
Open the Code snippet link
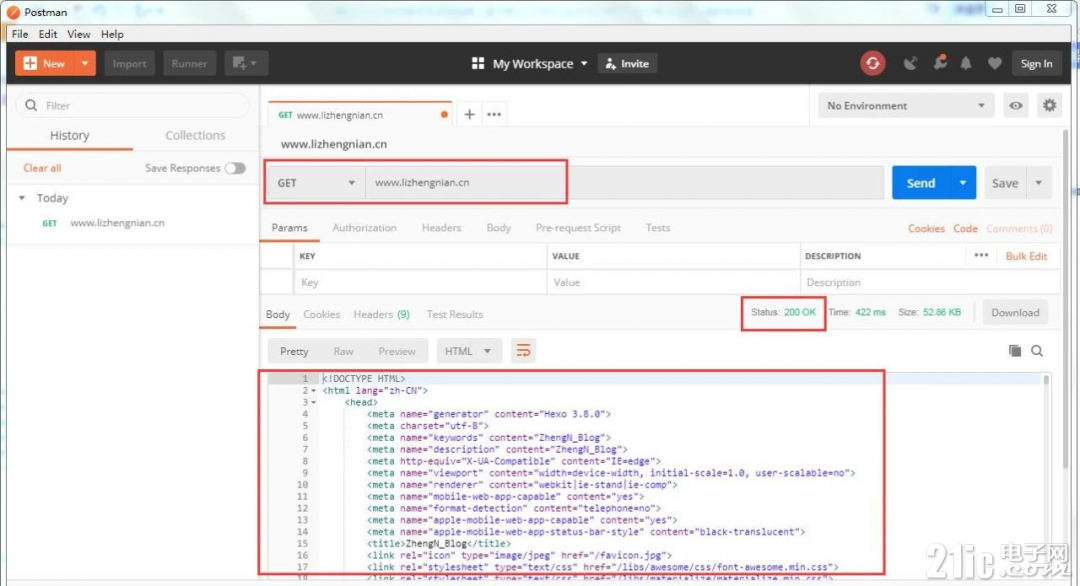click(x=965, y=229)
